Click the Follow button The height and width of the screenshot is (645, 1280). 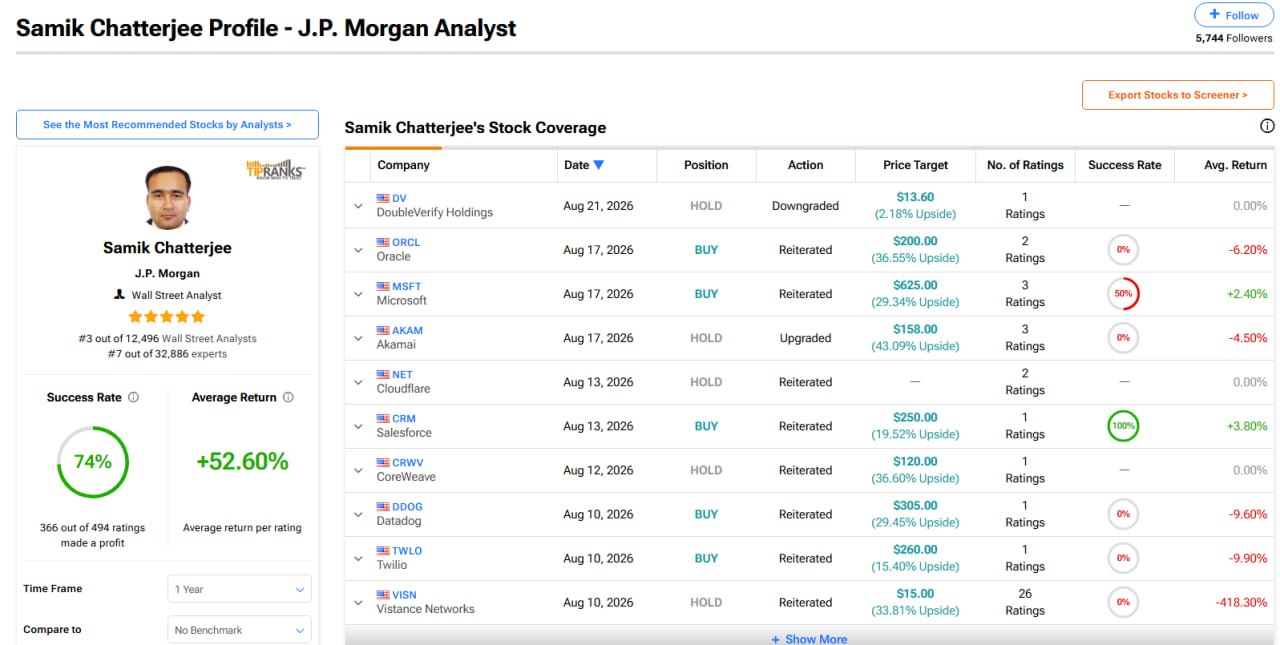1234,15
